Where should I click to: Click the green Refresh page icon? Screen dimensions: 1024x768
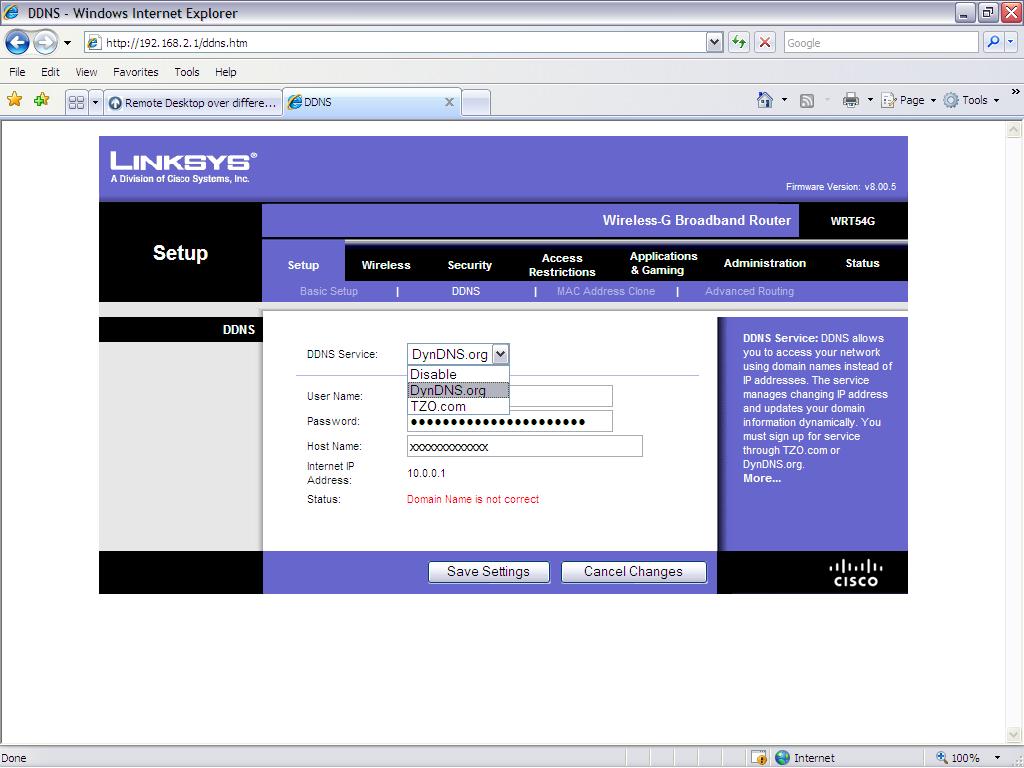point(739,43)
